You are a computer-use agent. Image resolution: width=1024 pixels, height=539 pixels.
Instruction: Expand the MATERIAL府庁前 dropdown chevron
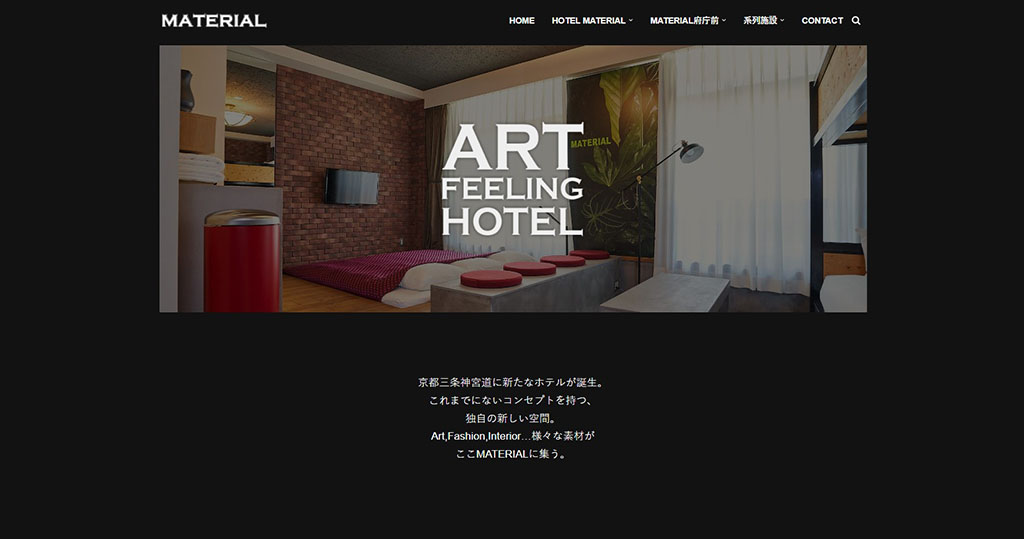pyautogui.click(x=724, y=21)
